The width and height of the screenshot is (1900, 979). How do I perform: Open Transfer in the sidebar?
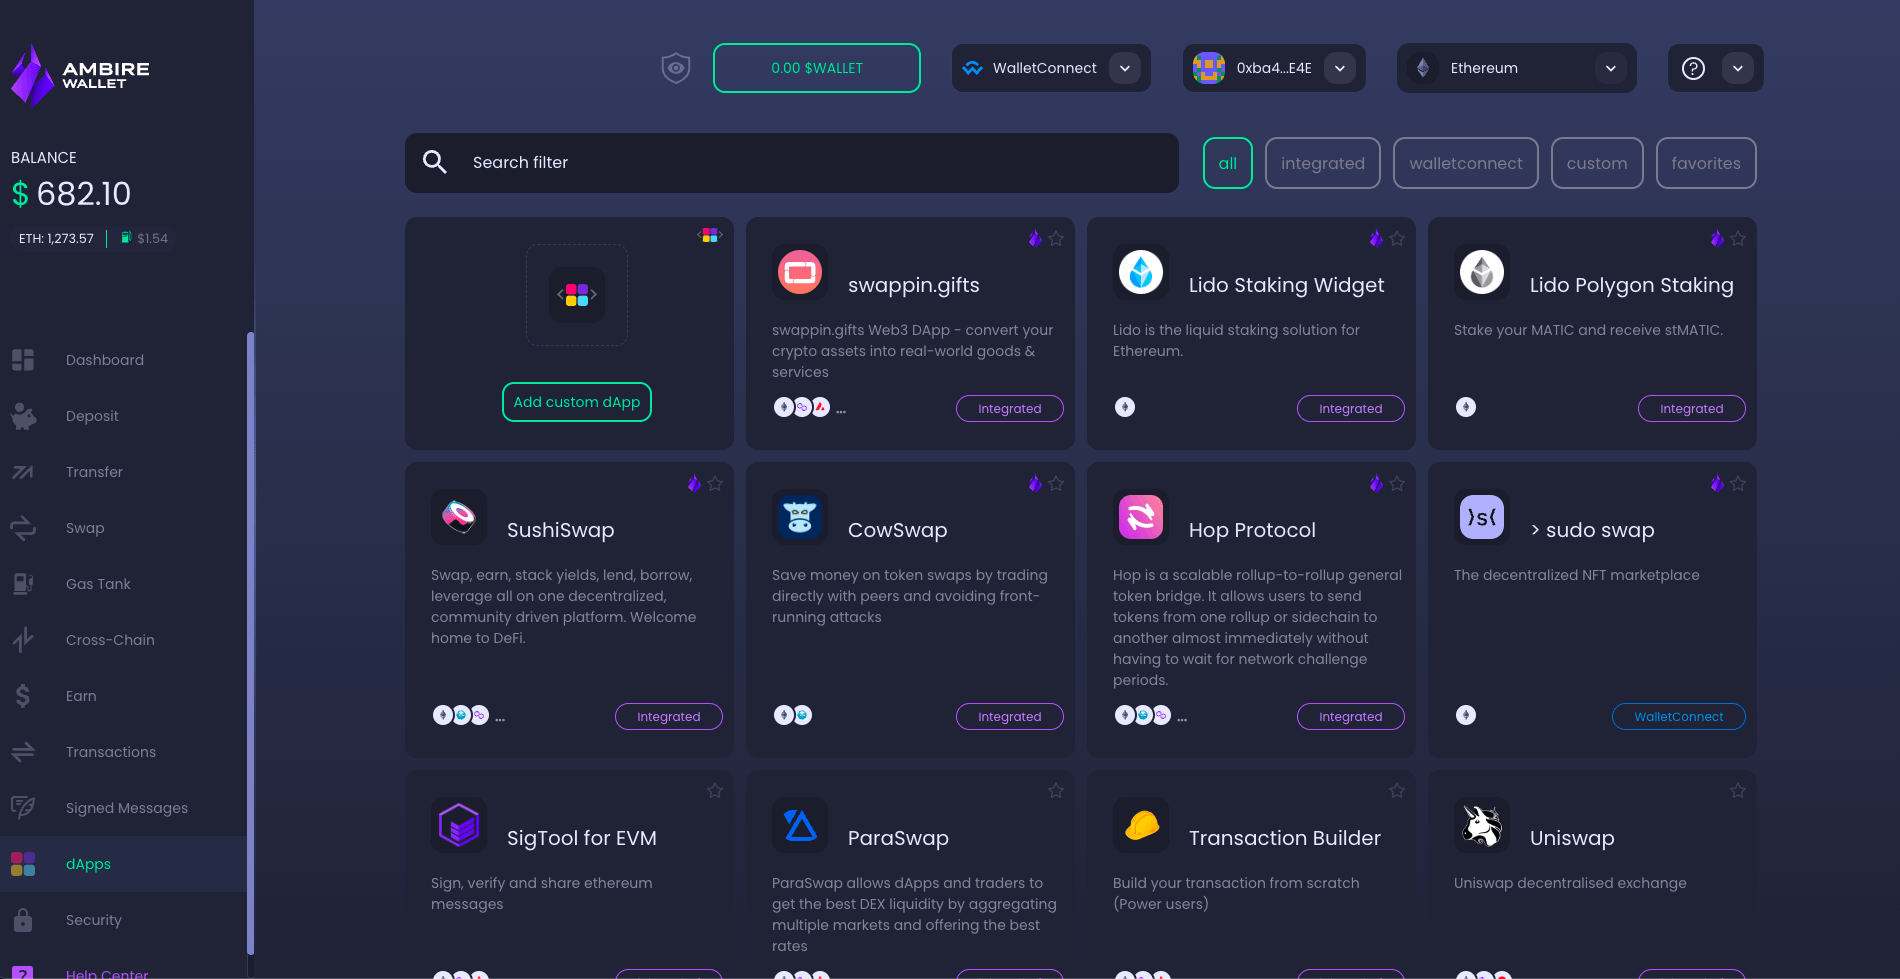[x=123, y=472]
